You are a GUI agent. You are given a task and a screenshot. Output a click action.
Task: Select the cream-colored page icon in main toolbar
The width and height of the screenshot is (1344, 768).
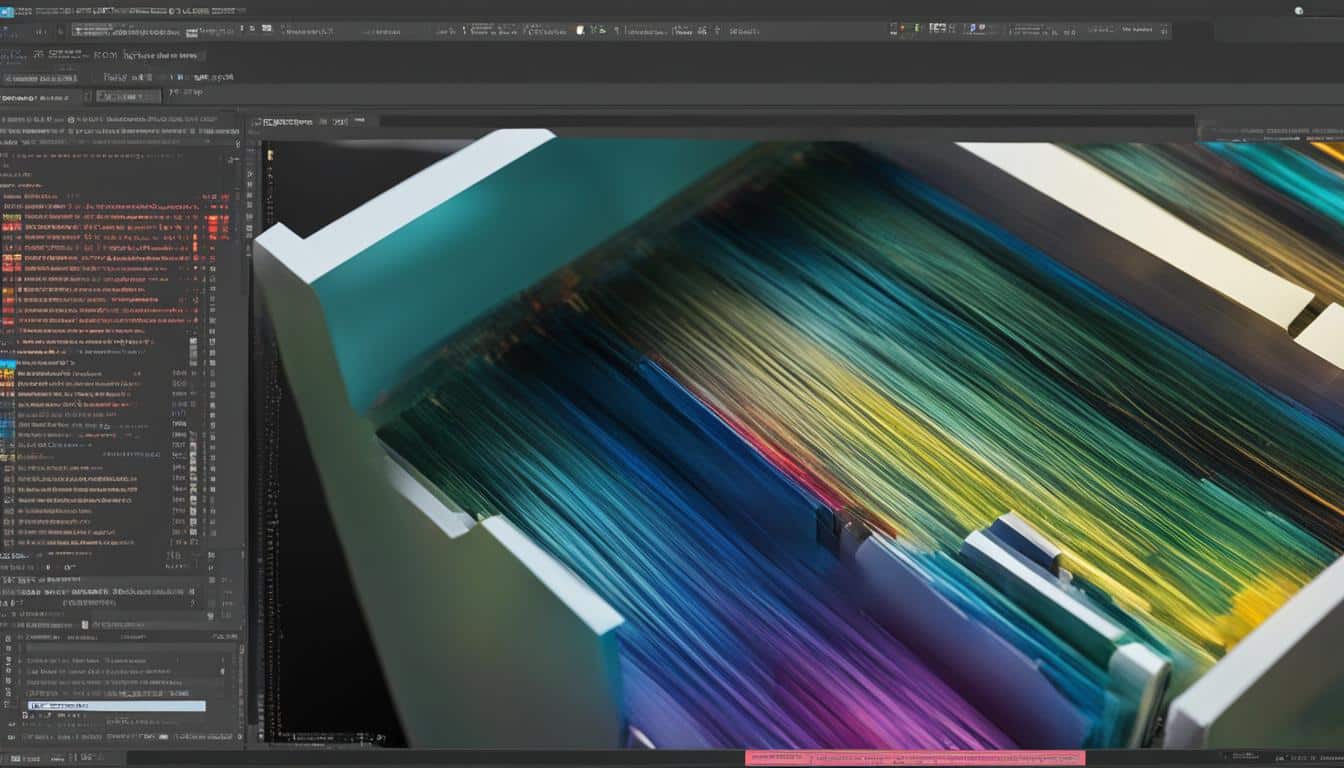pyautogui.click(x=580, y=31)
